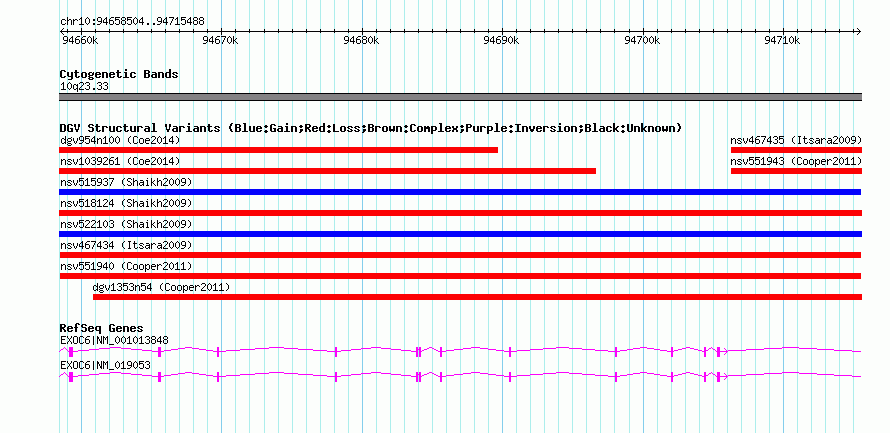Click the Cytogenetic Bands track title
The image size is (890, 433).
click(119, 74)
